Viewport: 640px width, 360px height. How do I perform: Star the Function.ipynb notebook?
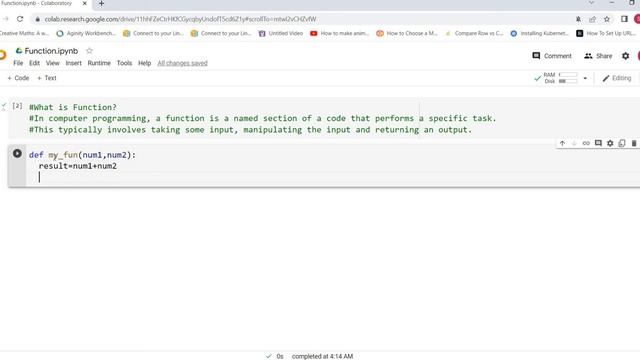[x=89, y=51]
